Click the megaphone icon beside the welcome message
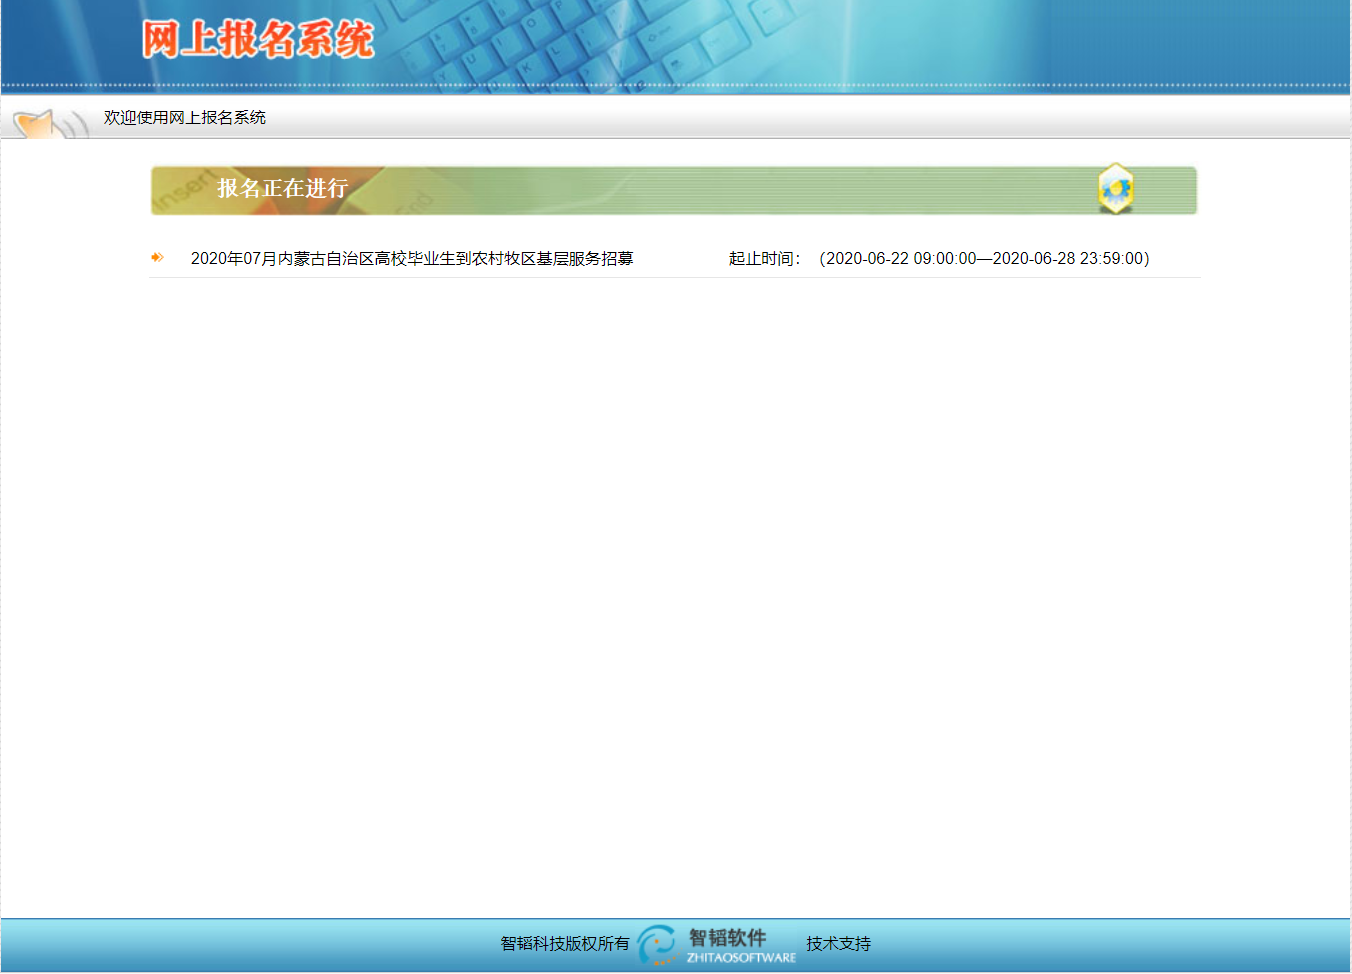The image size is (1352, 974). coord(45,125)
